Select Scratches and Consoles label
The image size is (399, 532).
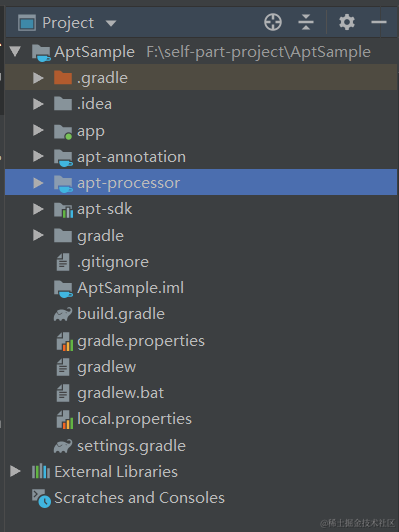pos(139,498)
